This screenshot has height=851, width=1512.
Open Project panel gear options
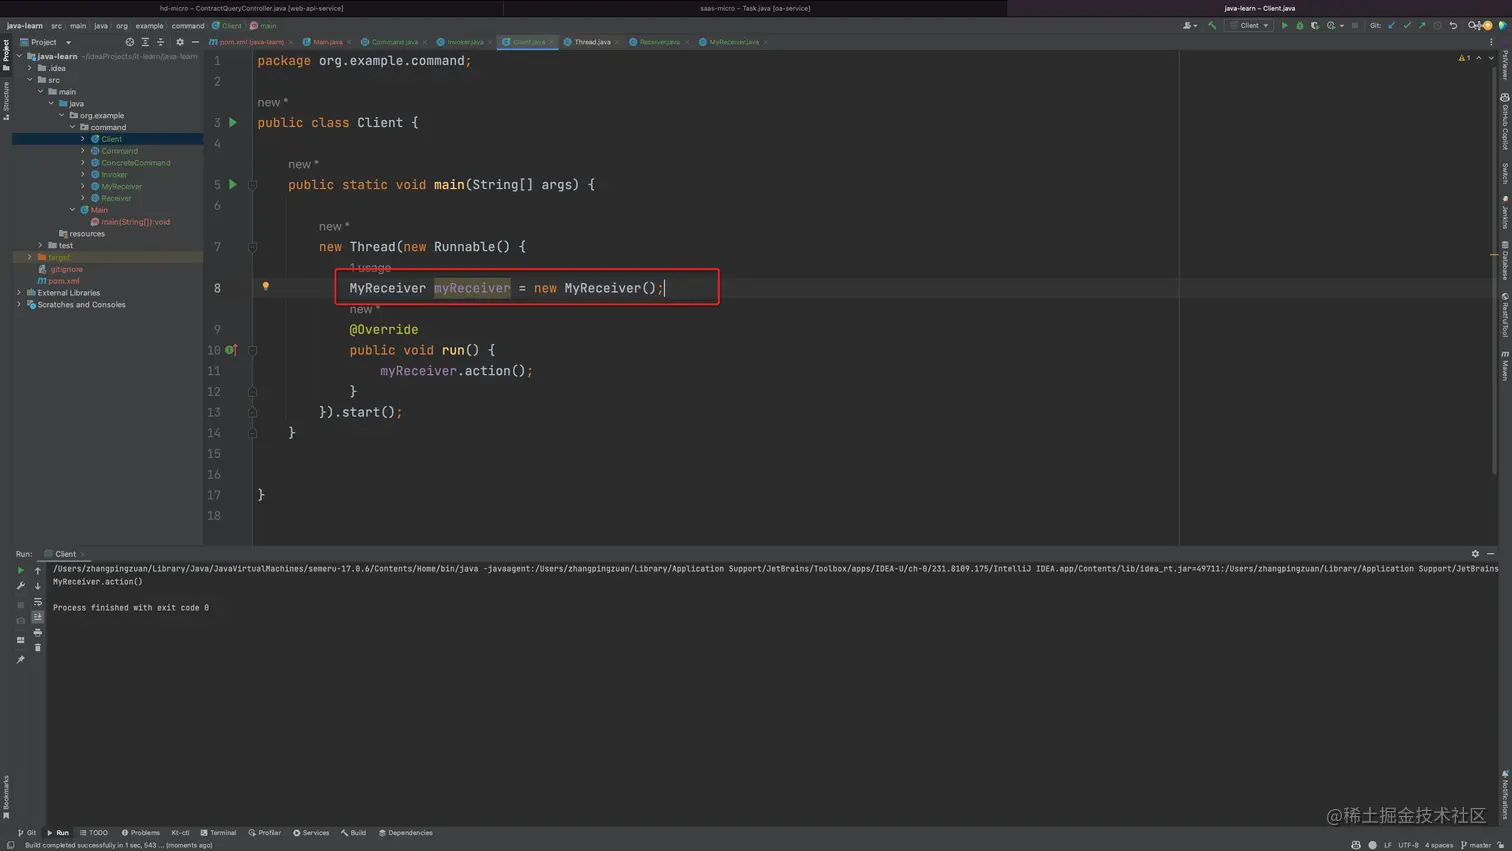pyautogui.click(x=180, y=42)
